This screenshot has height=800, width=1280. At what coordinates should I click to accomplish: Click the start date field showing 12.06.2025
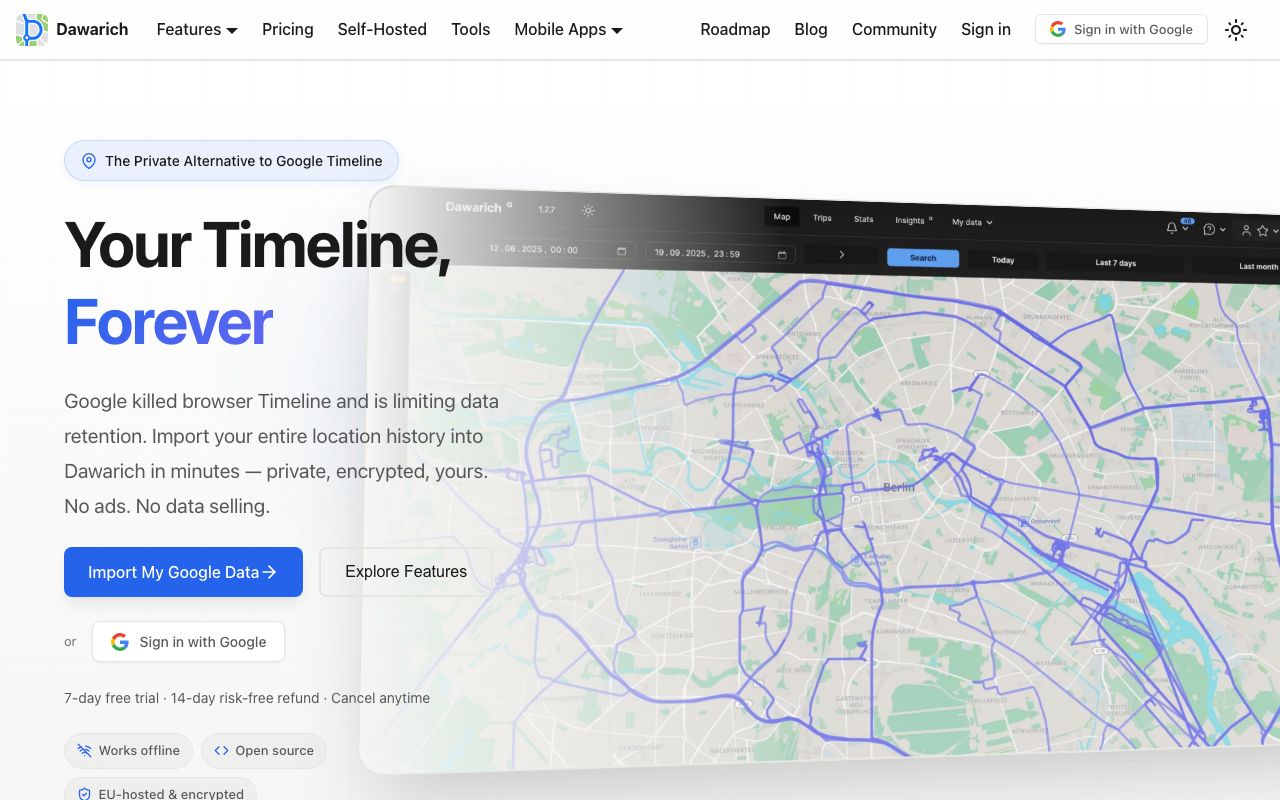(557, 250)
